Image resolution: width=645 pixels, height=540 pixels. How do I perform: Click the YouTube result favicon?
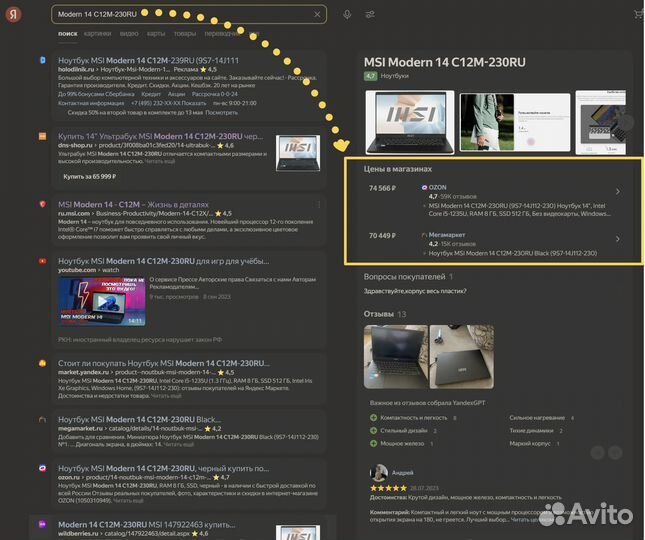pos(42,261)
